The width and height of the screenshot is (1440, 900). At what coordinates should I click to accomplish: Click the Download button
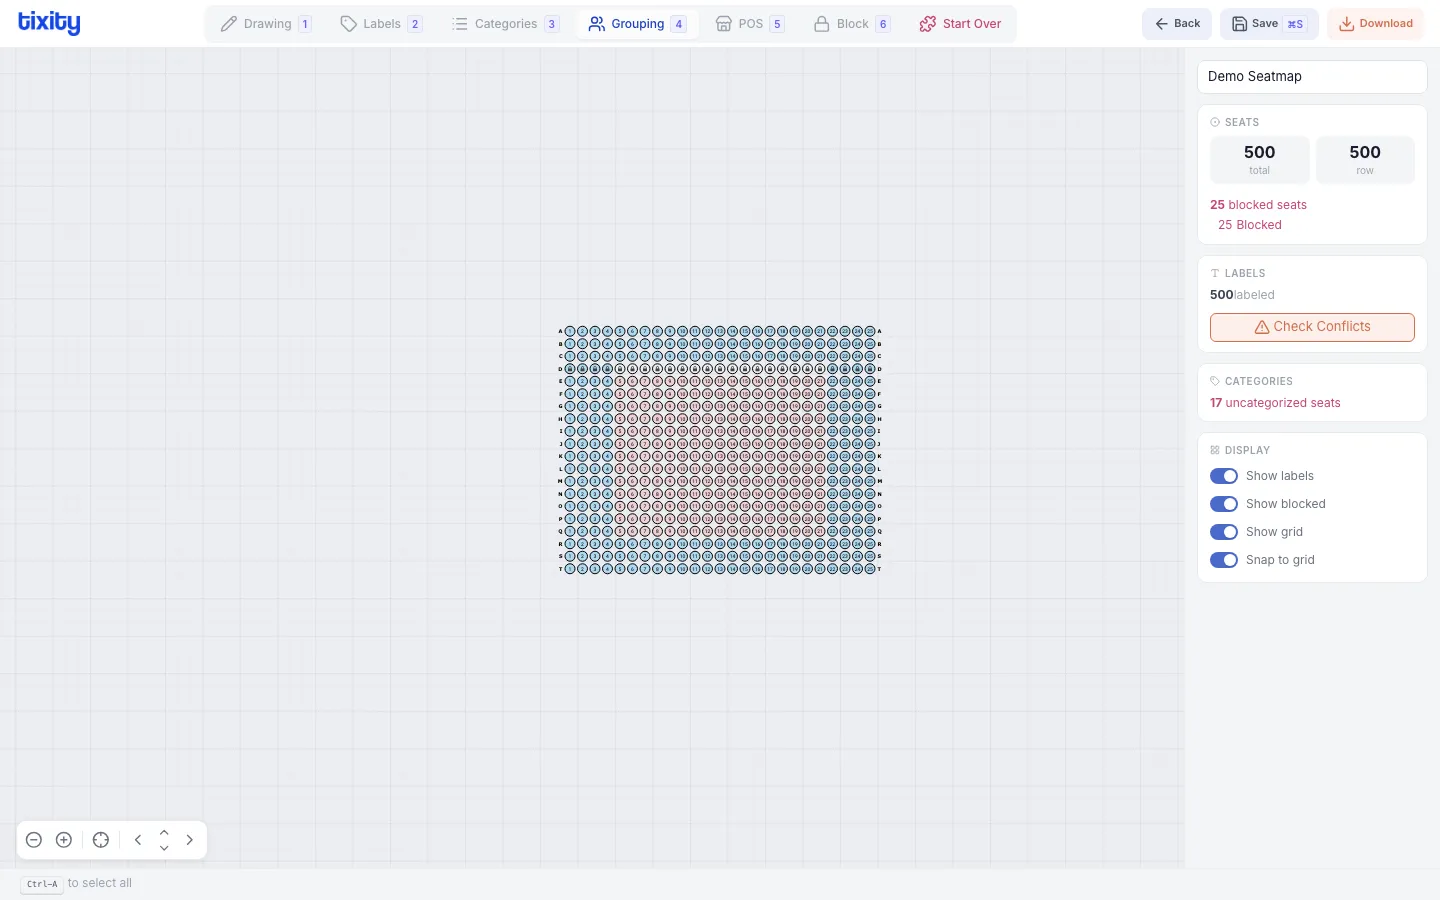coord(1375,24)
